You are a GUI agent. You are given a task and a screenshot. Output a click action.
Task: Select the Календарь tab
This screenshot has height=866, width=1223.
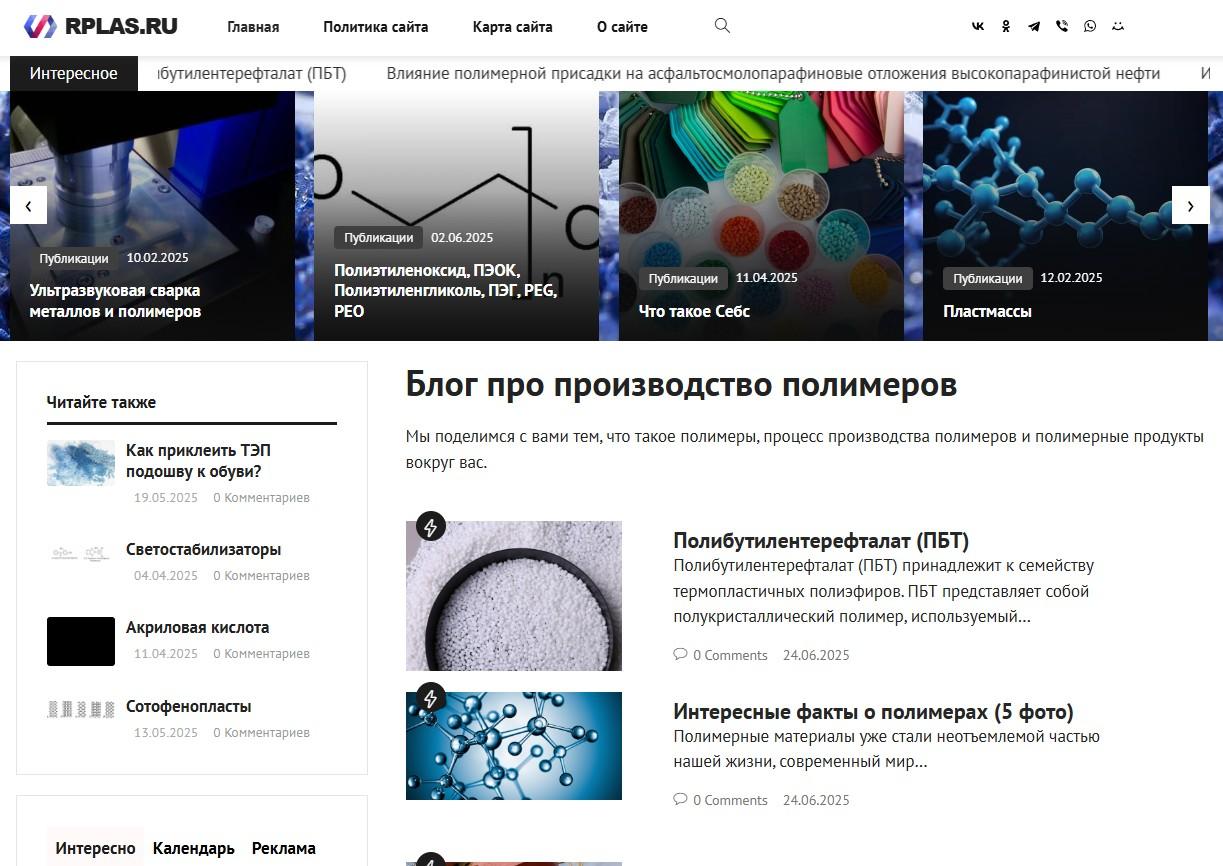coord(194,848)
